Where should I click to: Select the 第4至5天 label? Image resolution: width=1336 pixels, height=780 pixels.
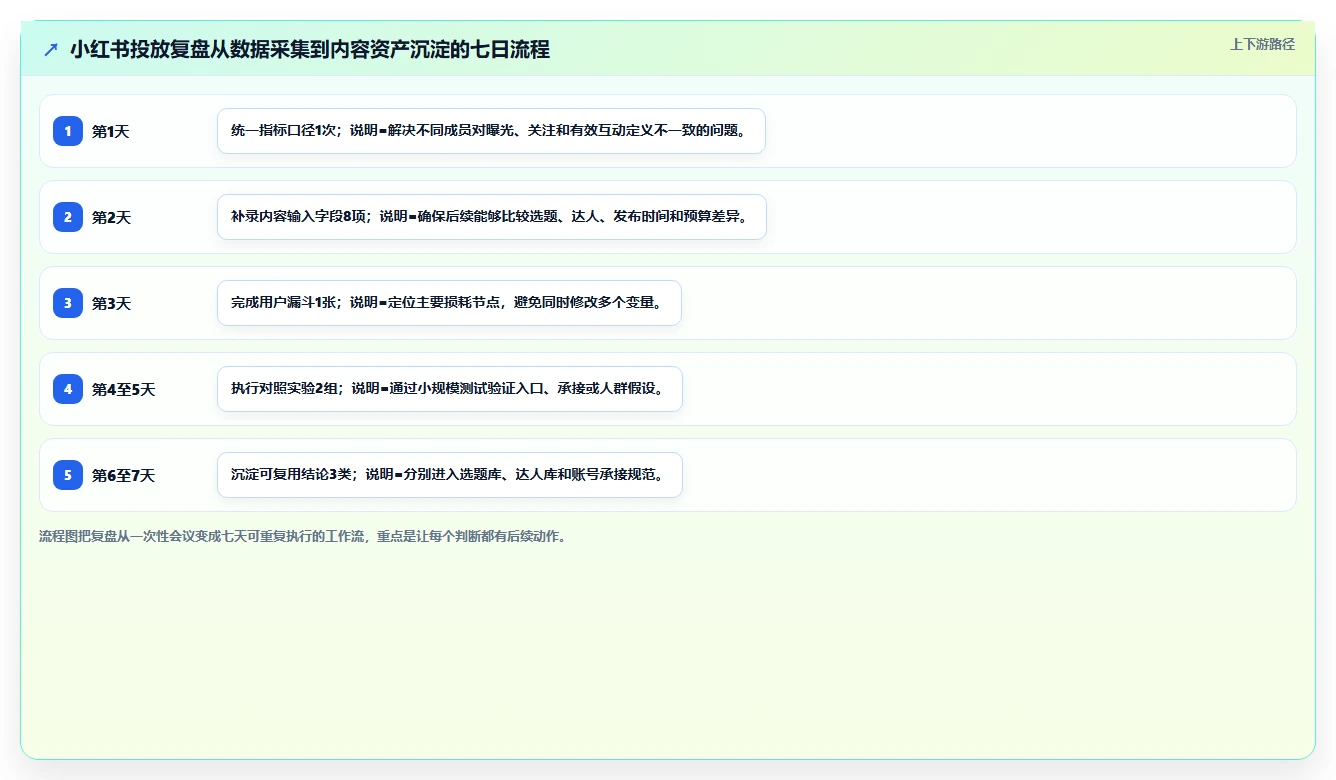click(124, 389)
